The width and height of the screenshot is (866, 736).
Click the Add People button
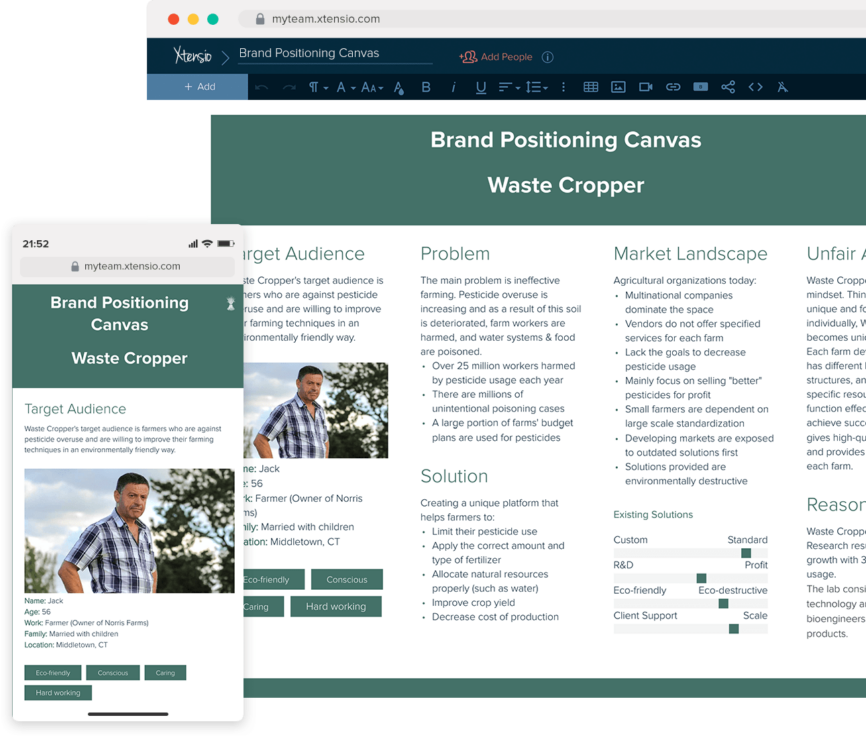tap(496, 57)
